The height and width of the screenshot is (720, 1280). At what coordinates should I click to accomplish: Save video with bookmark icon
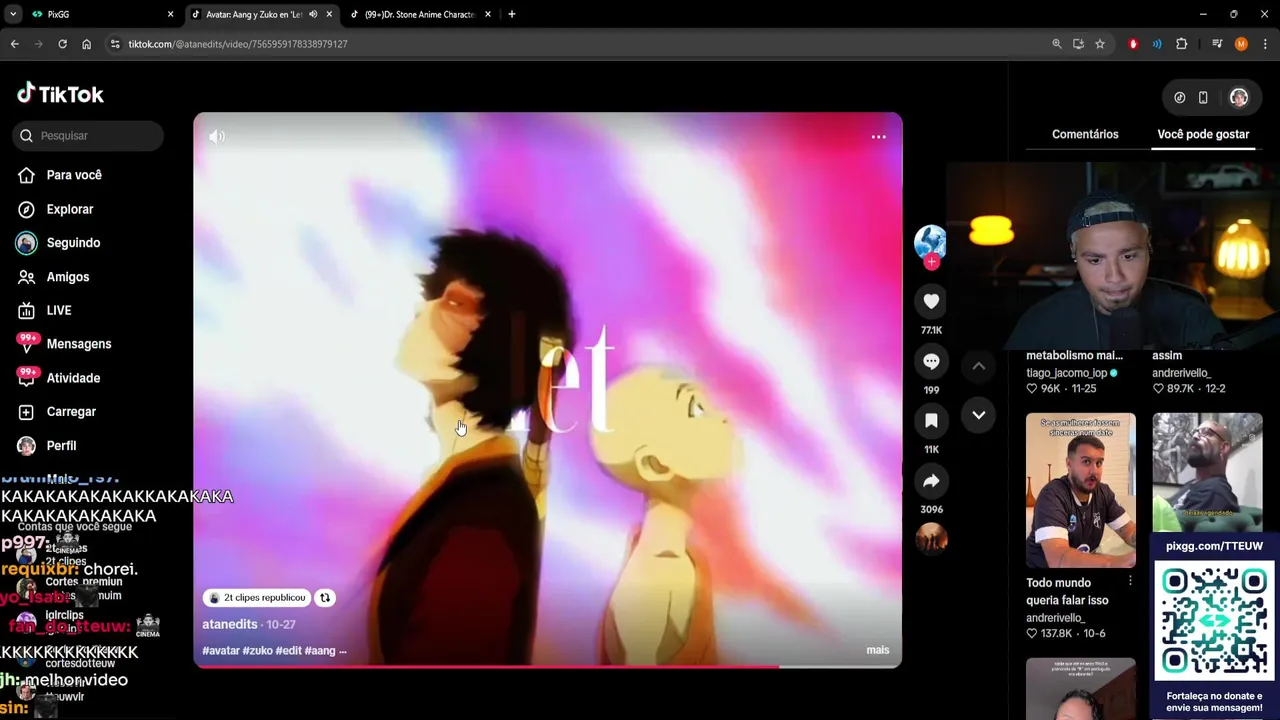(931, 421)
